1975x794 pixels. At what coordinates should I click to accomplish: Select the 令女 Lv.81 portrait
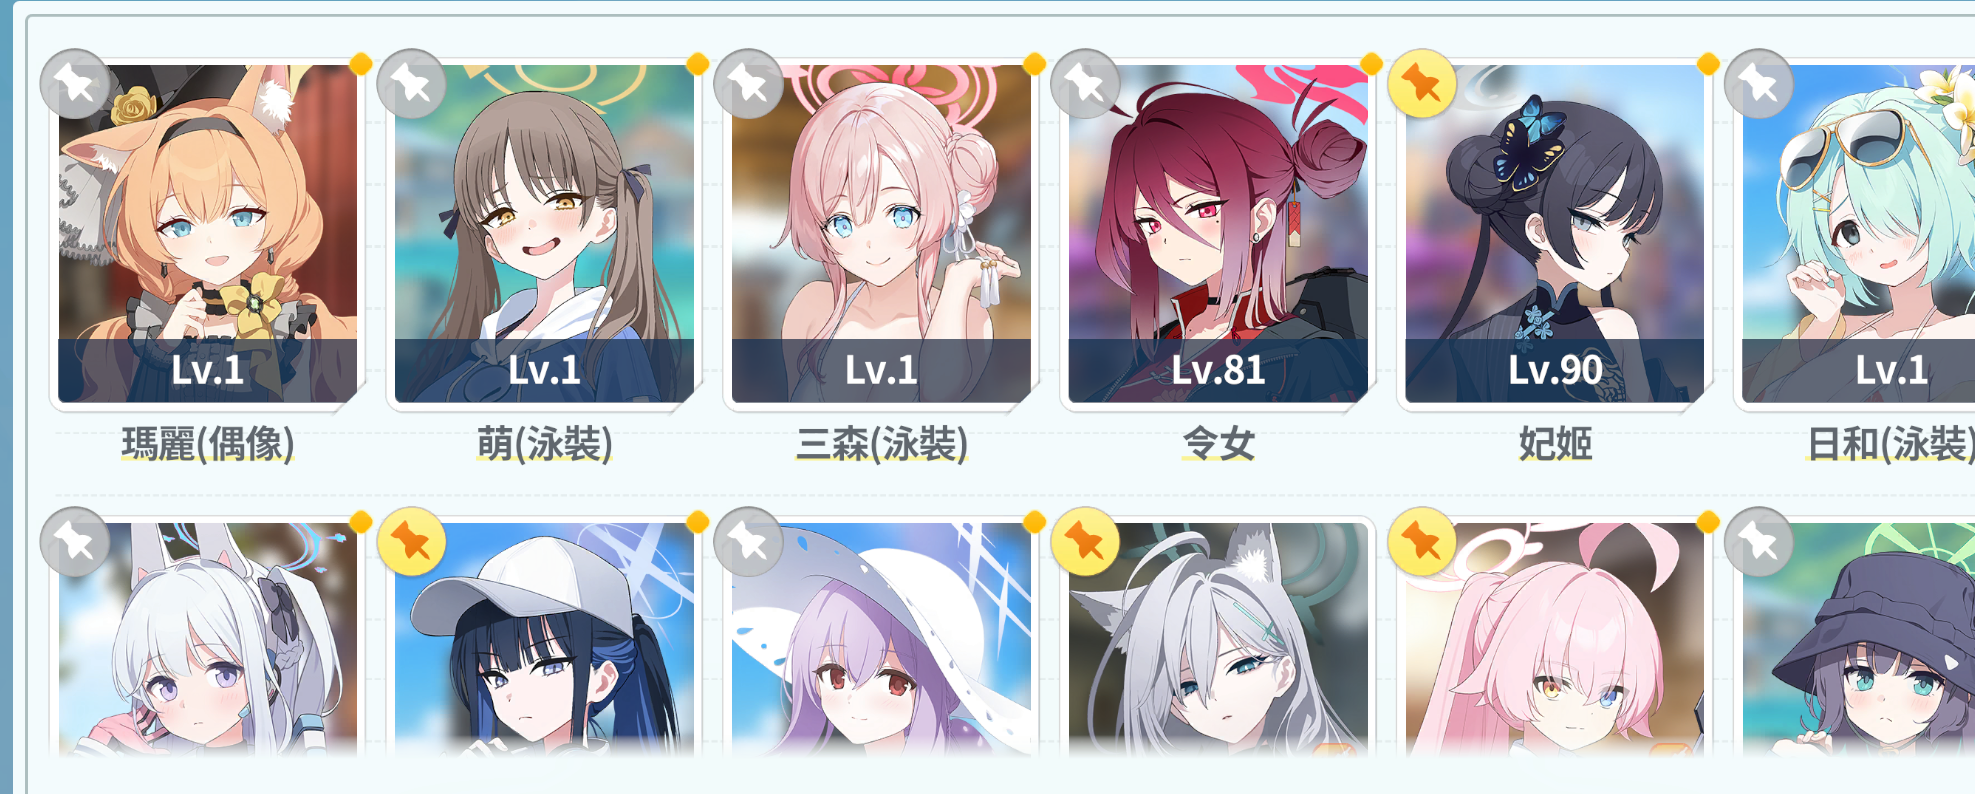point(1218,234)
